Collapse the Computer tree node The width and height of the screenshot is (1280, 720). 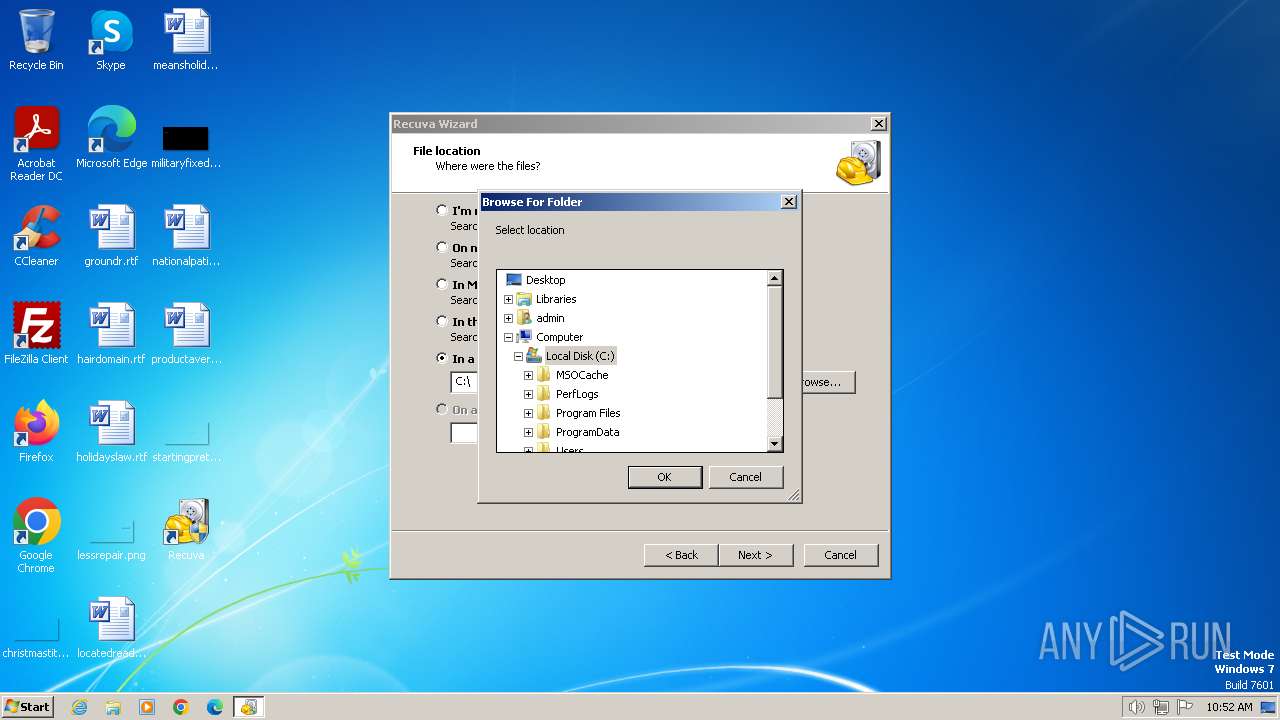(508, 337)
